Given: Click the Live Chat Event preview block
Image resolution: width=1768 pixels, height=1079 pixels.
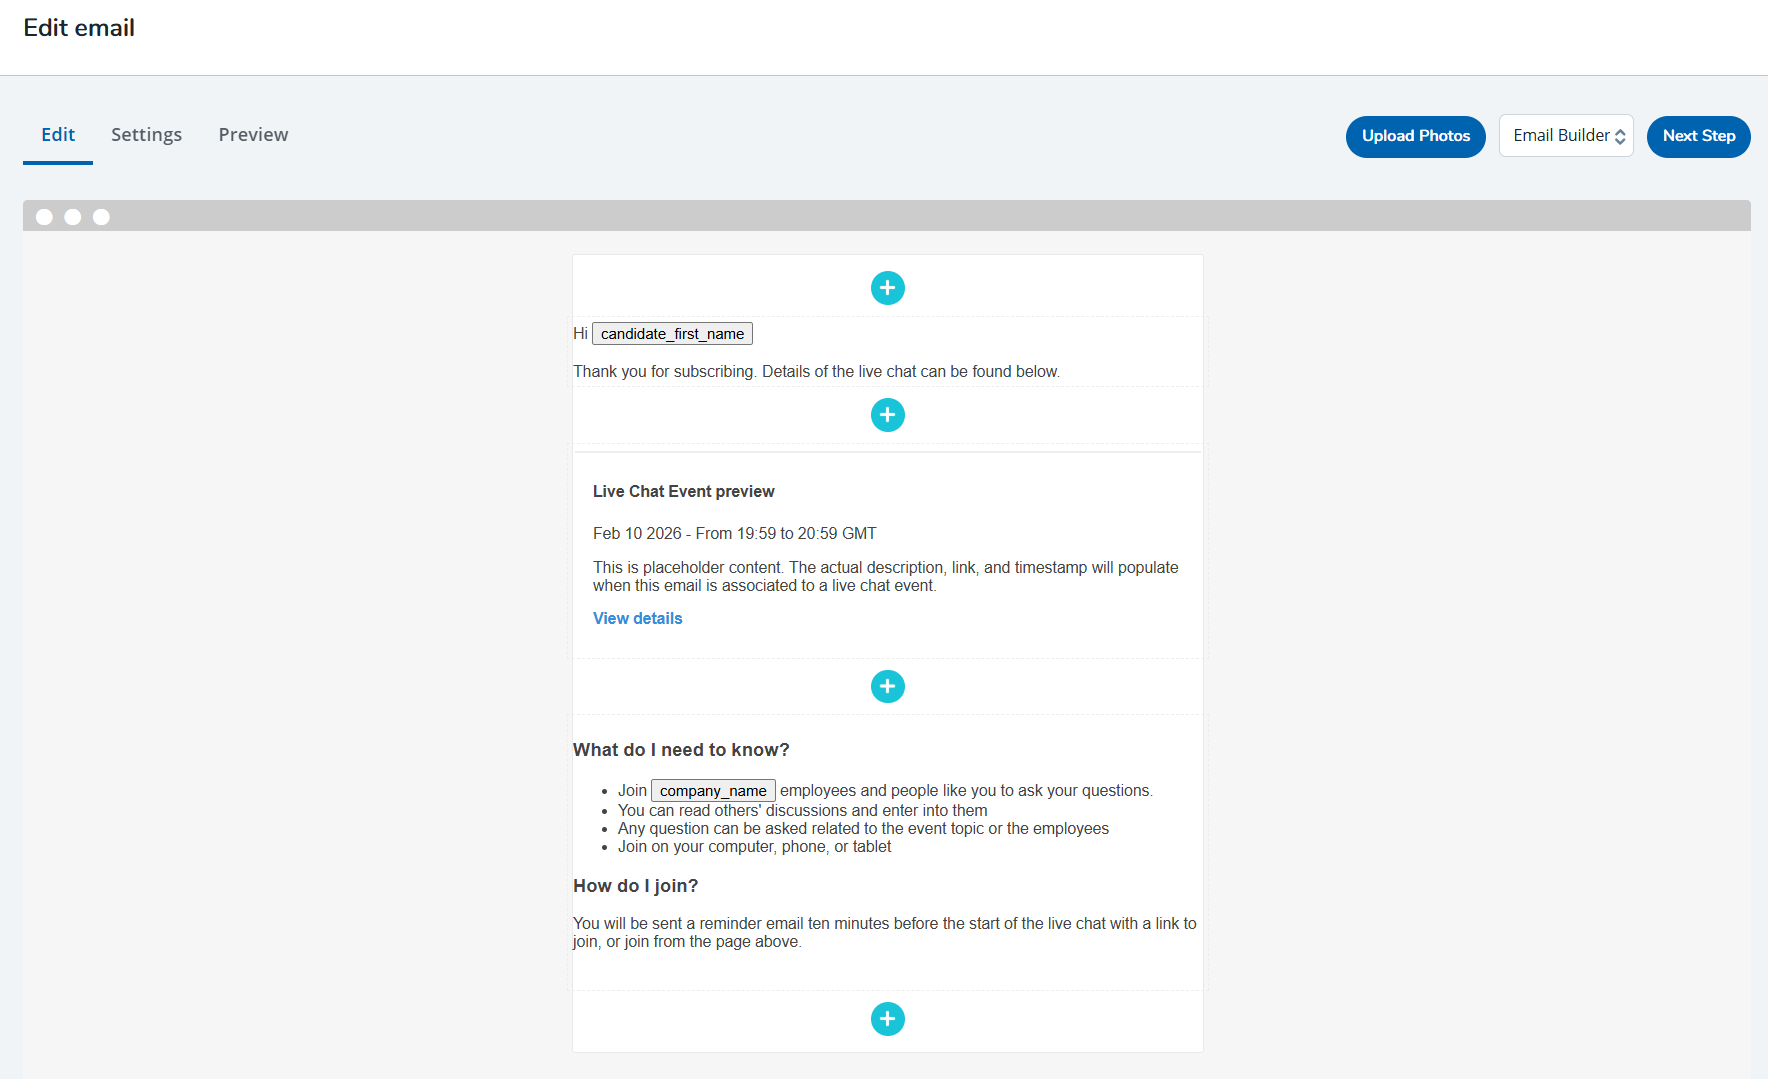Looking at the screenshot, I should click(x=683, y=491).
